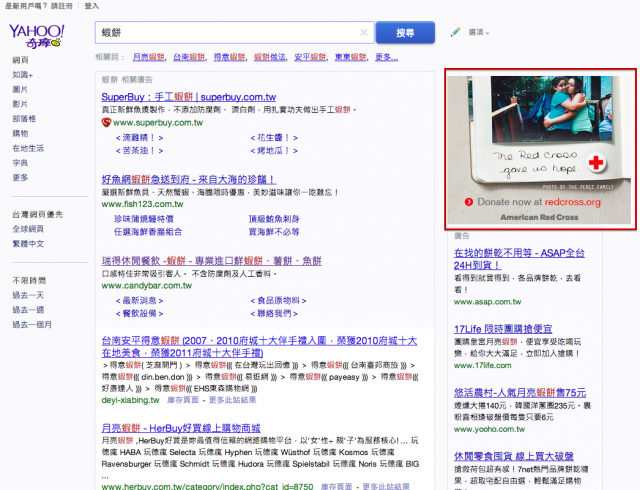Switch to the 圖片 image search
640x490 pixels.
pos(20,89)
